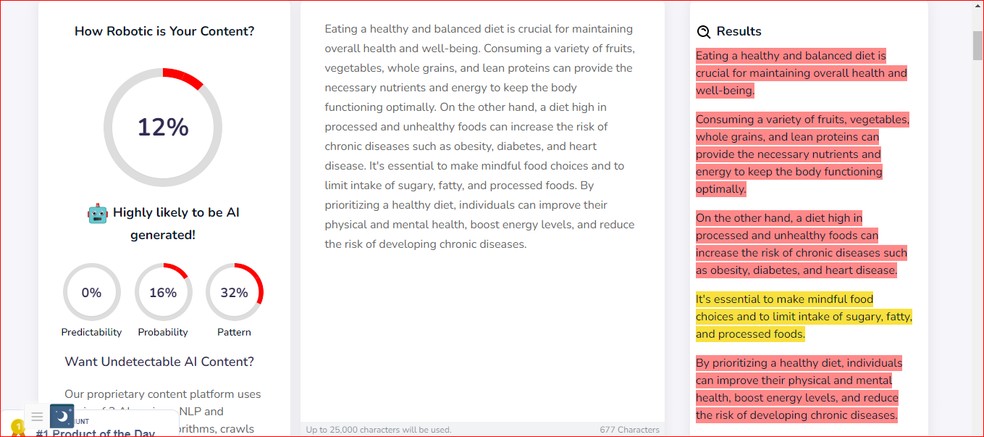Viewport: 984px width, 437px height.
Task: Click the 677 Characters counter
Action: [x=629, y=430]
